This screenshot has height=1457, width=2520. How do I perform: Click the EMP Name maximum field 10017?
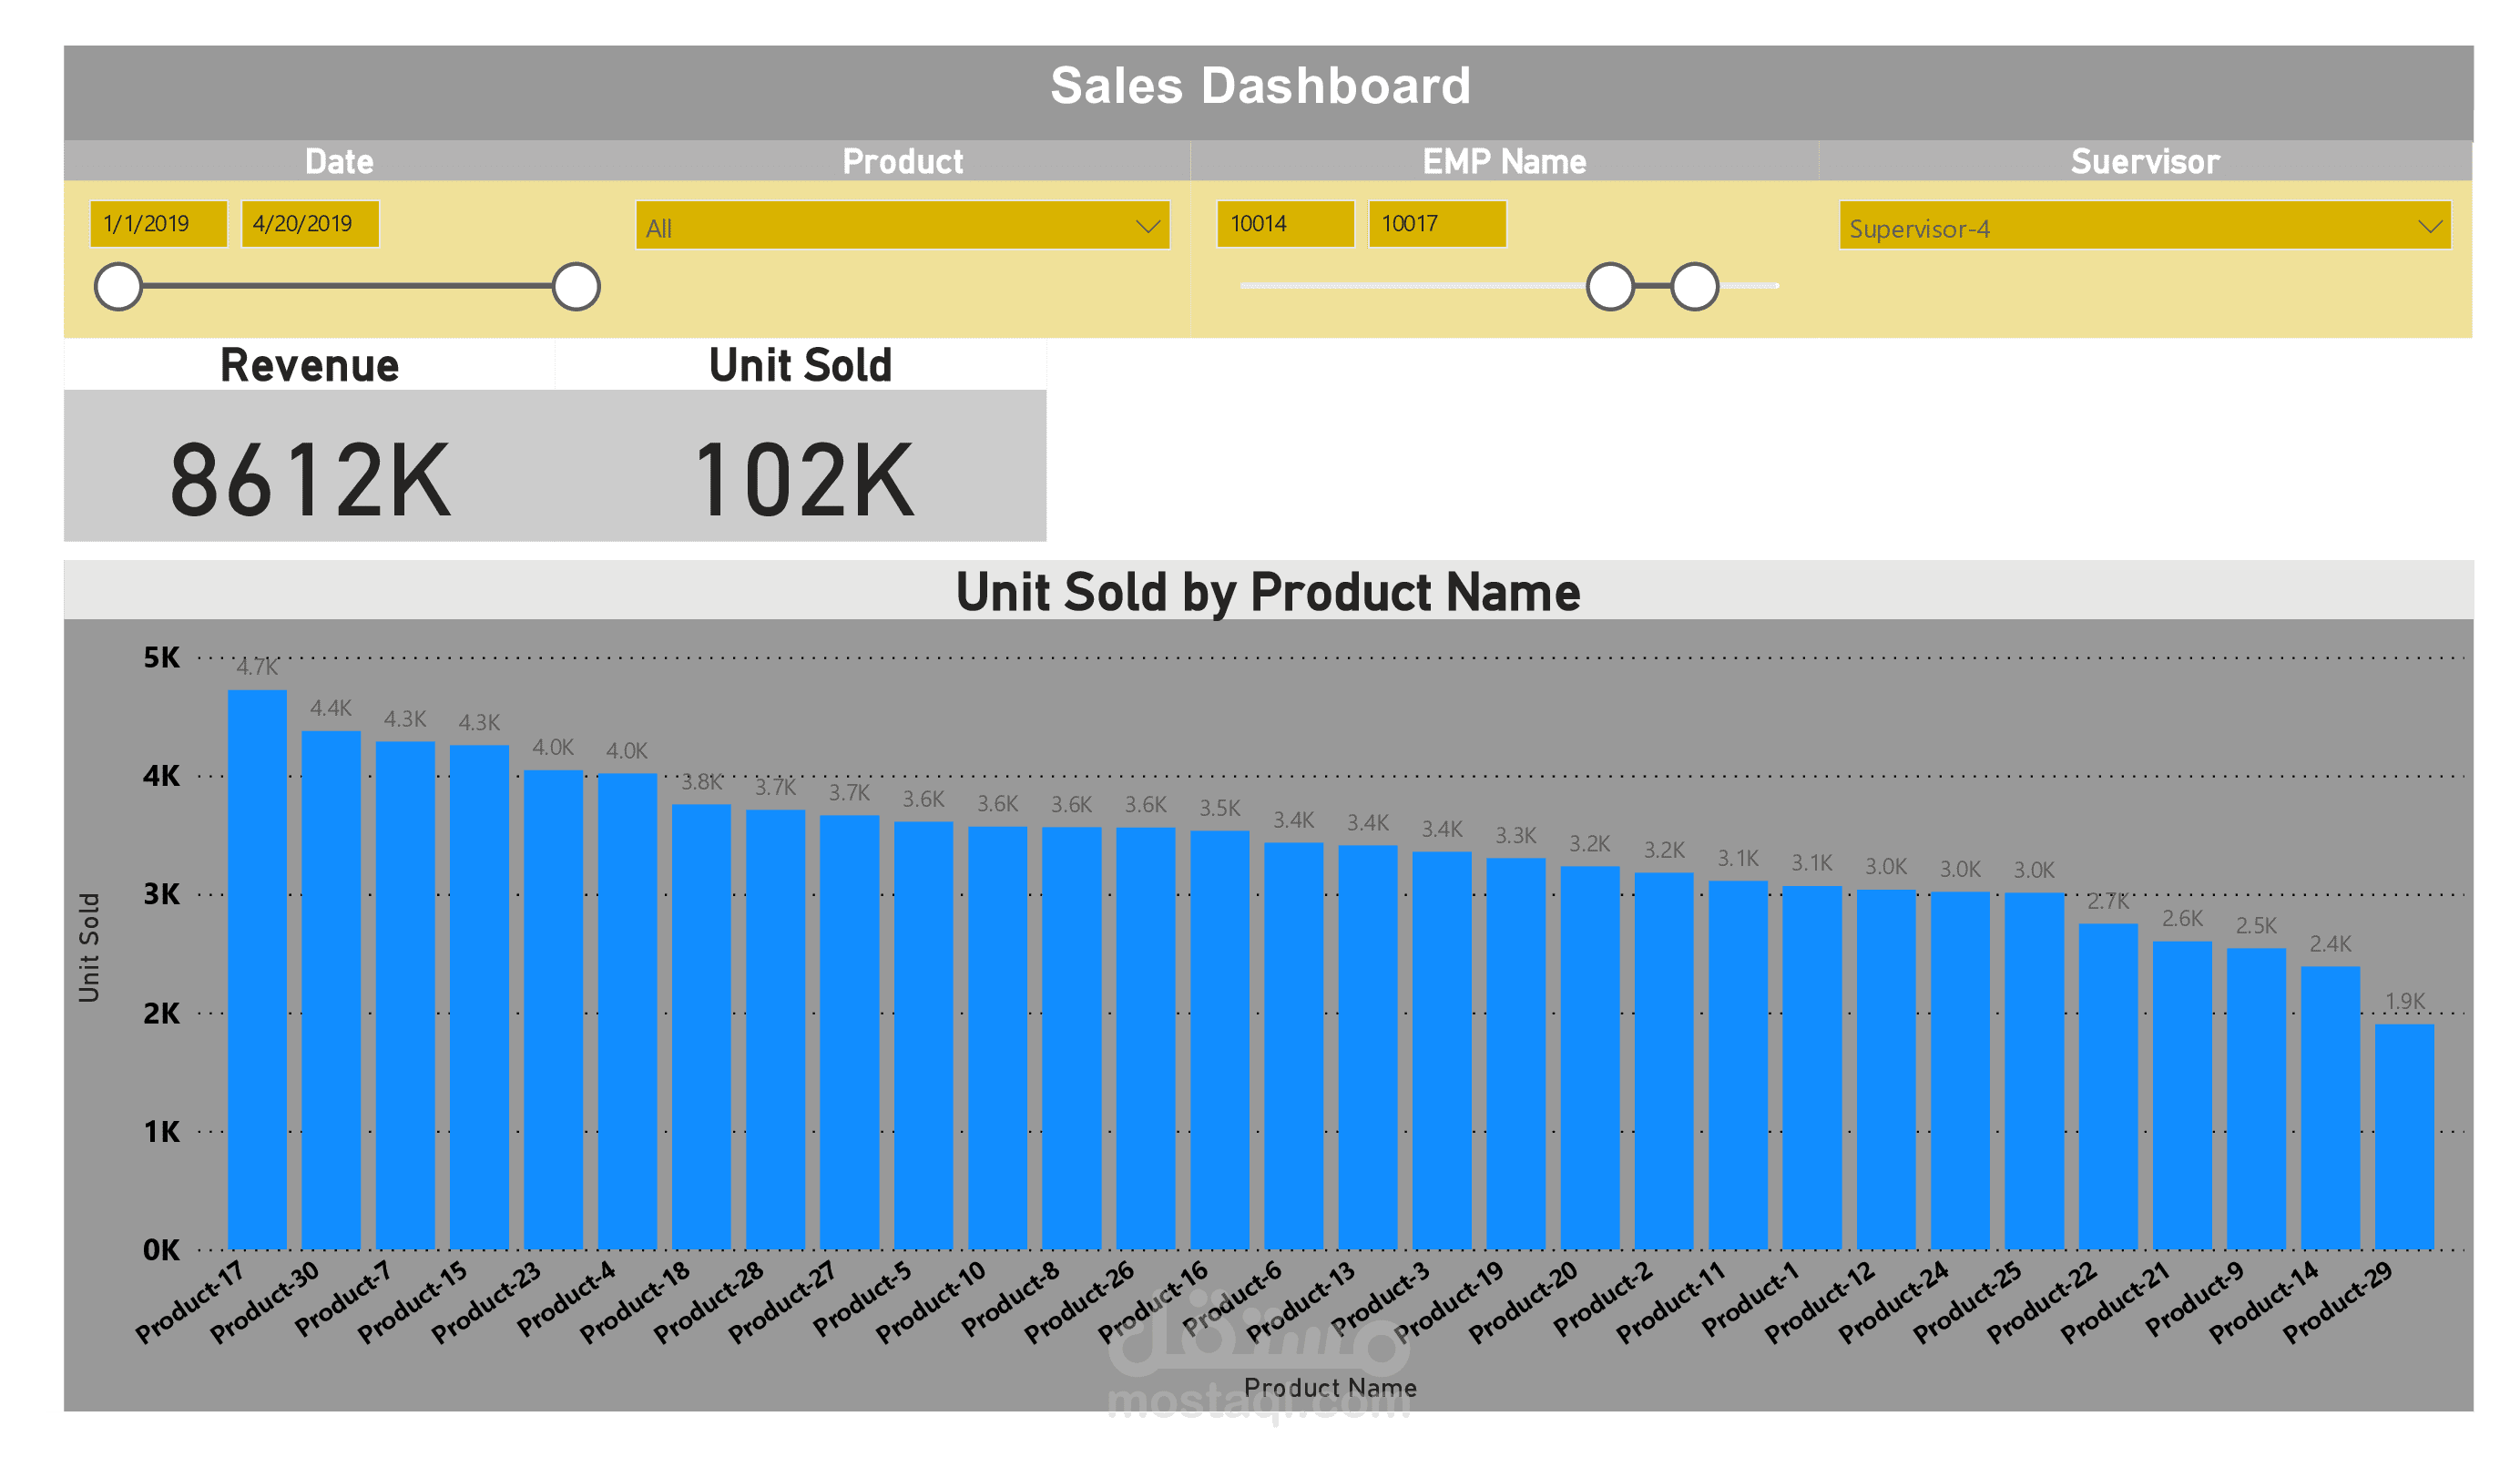coord(1437,223)
